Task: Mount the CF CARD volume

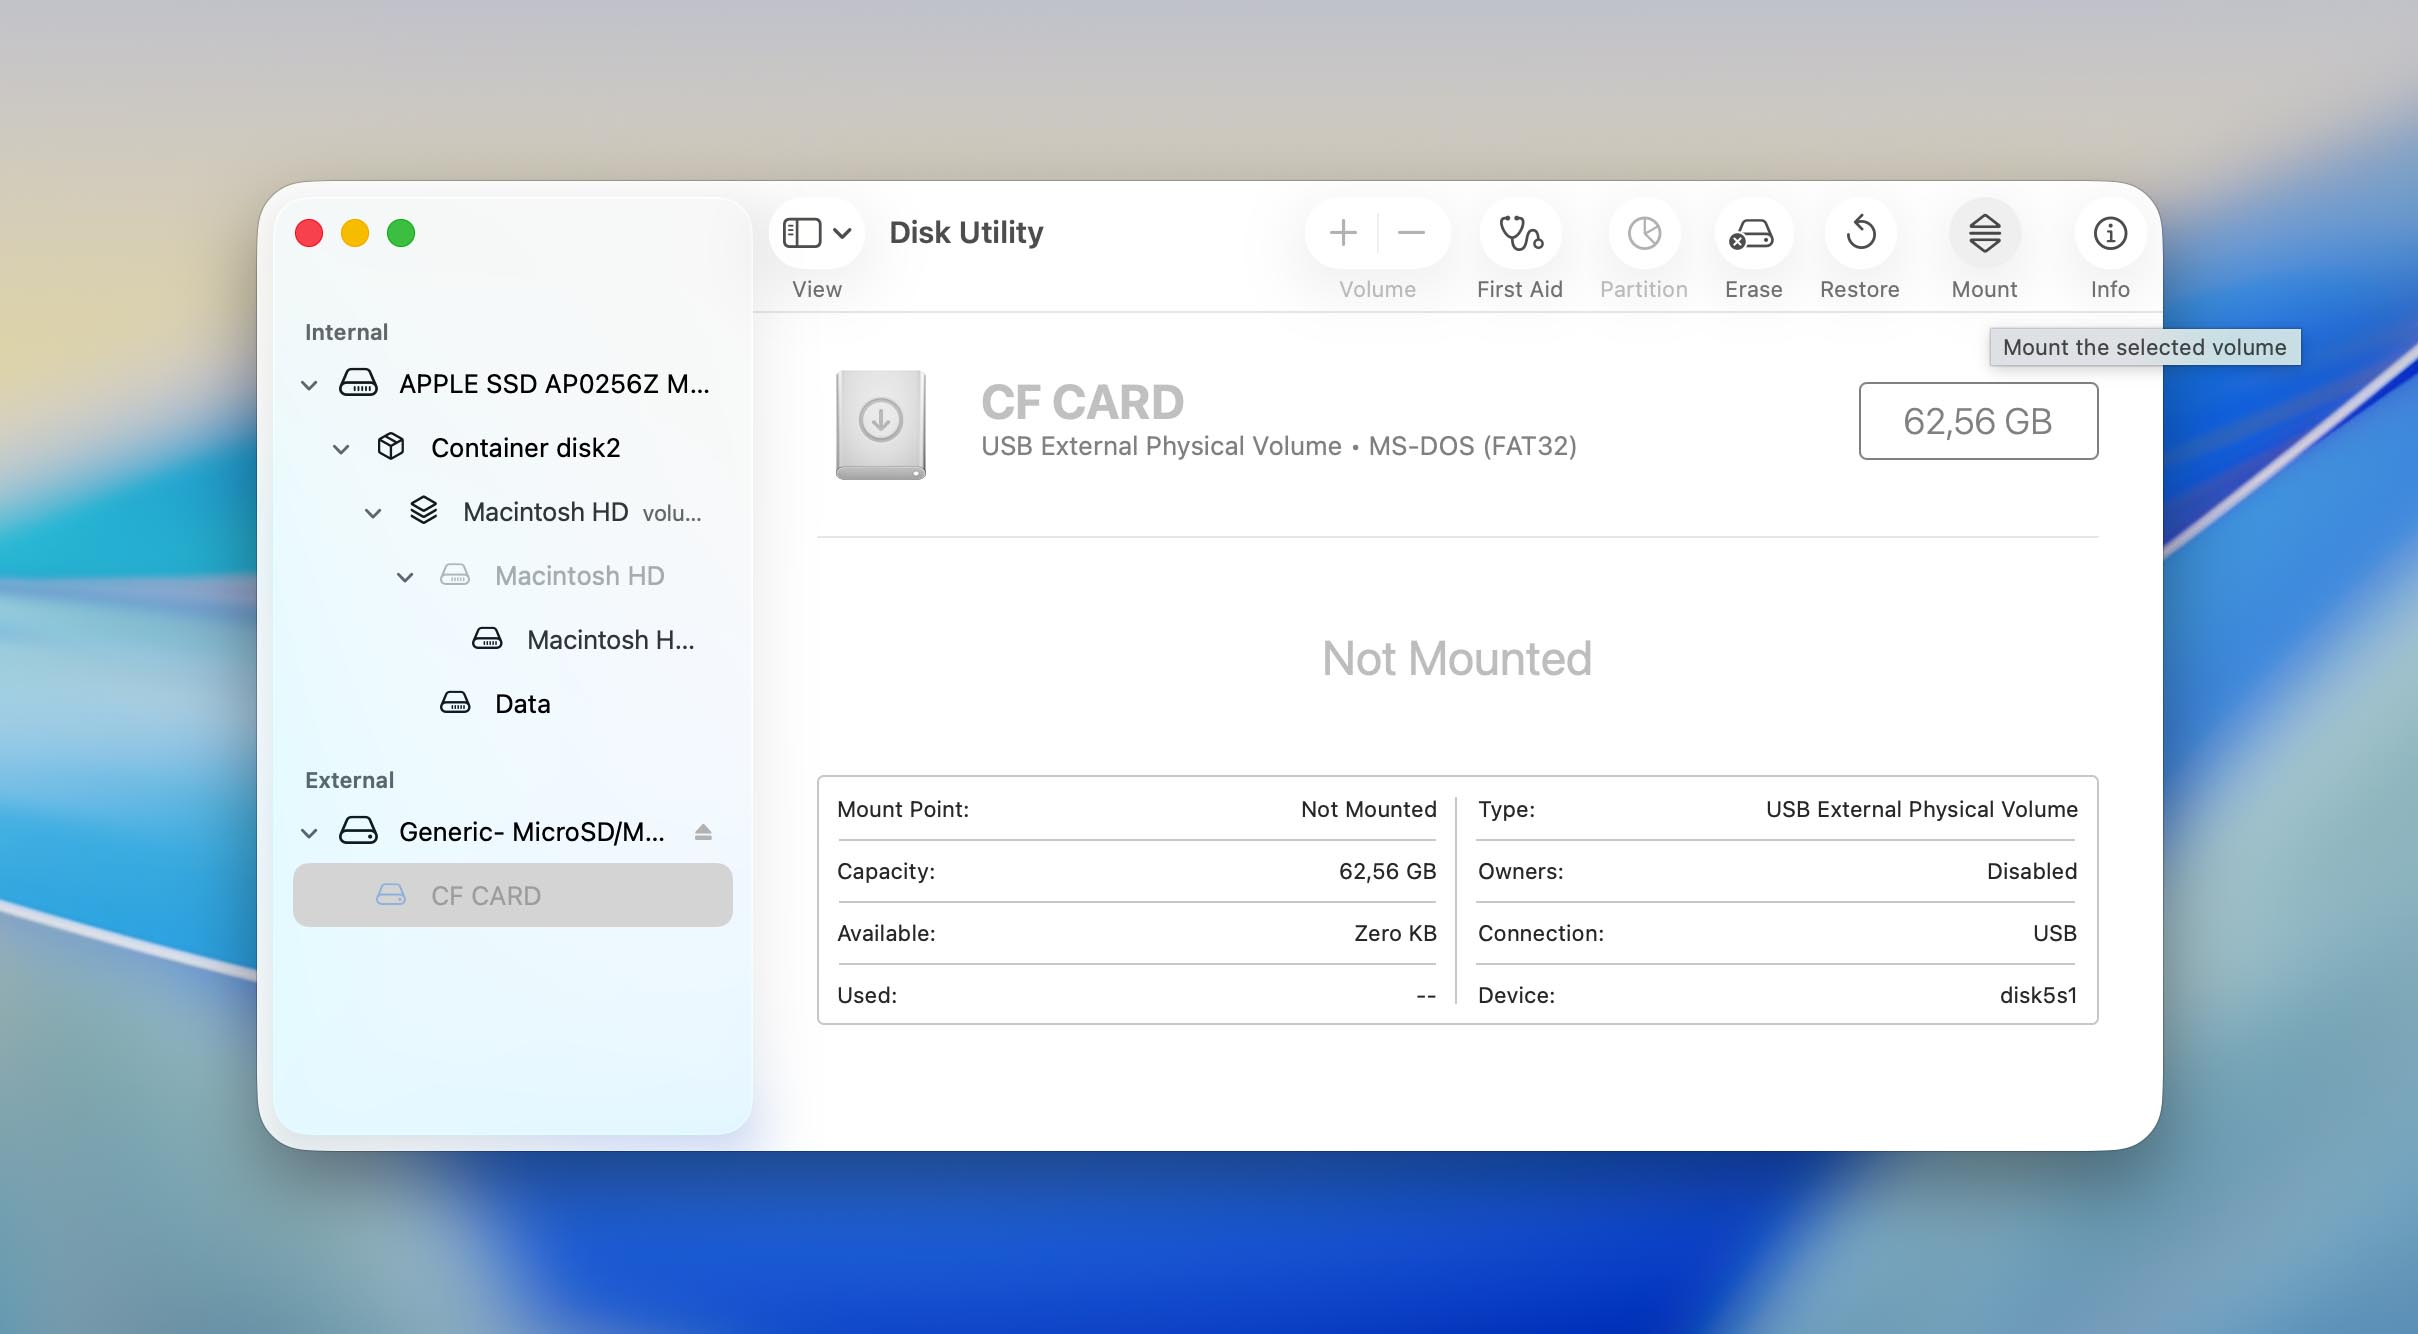Action: [x=1985, y=233]
